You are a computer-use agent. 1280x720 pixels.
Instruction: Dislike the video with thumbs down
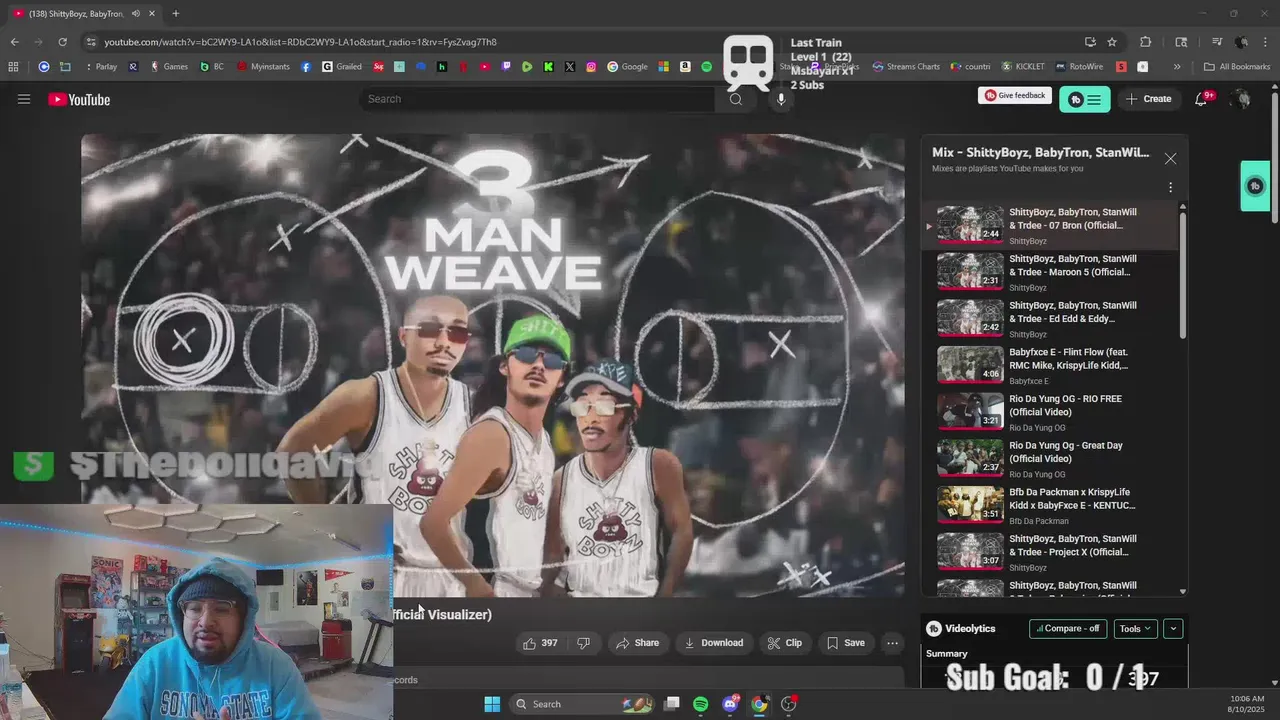[583, 643]
